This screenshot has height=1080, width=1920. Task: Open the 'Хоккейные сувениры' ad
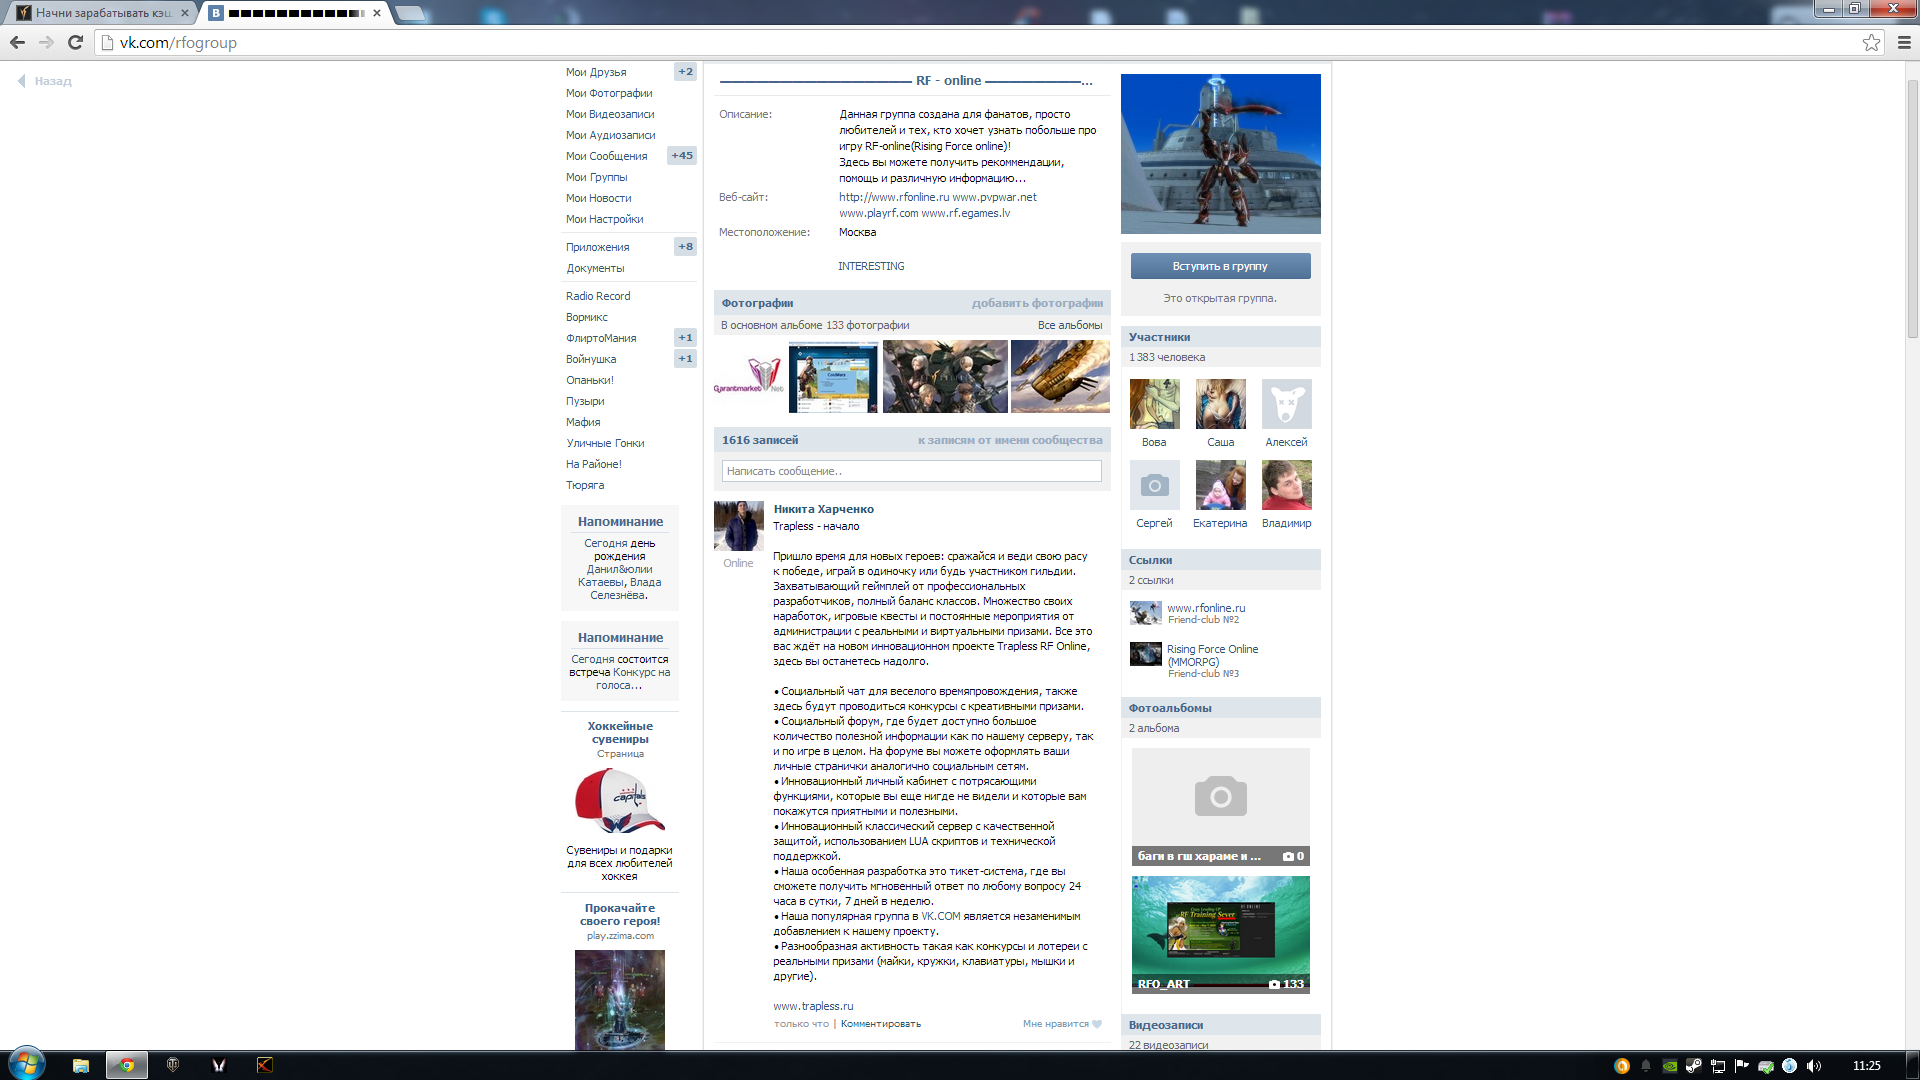(x=620, y=733)
